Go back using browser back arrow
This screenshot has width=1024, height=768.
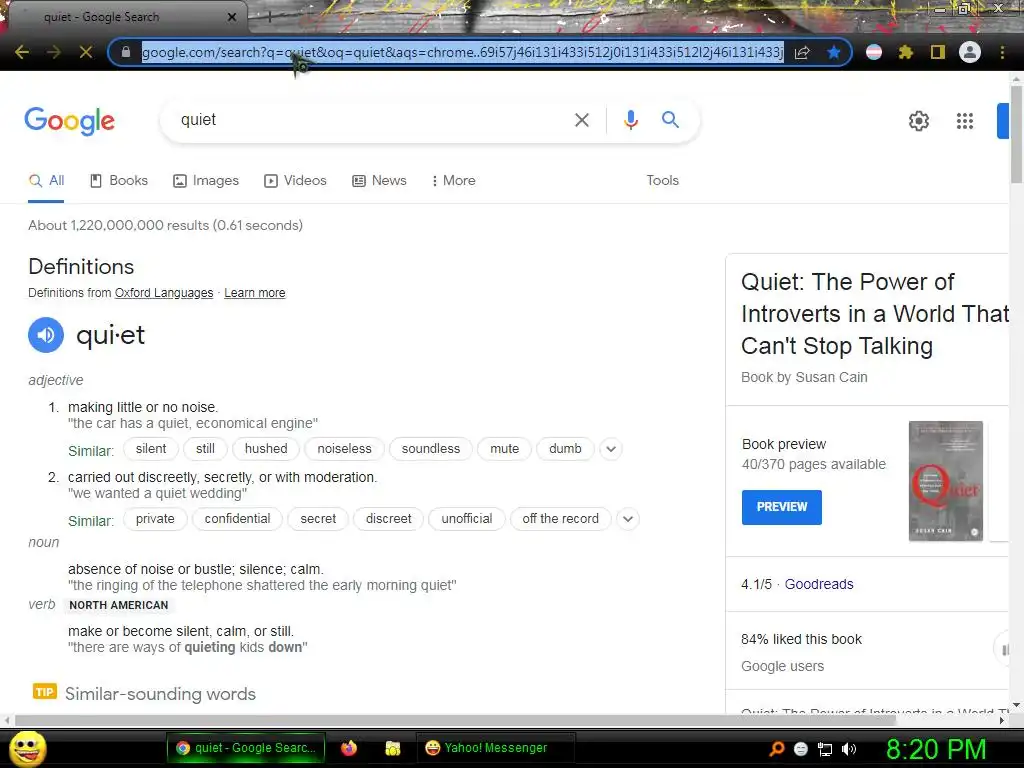tap(22, 52)
